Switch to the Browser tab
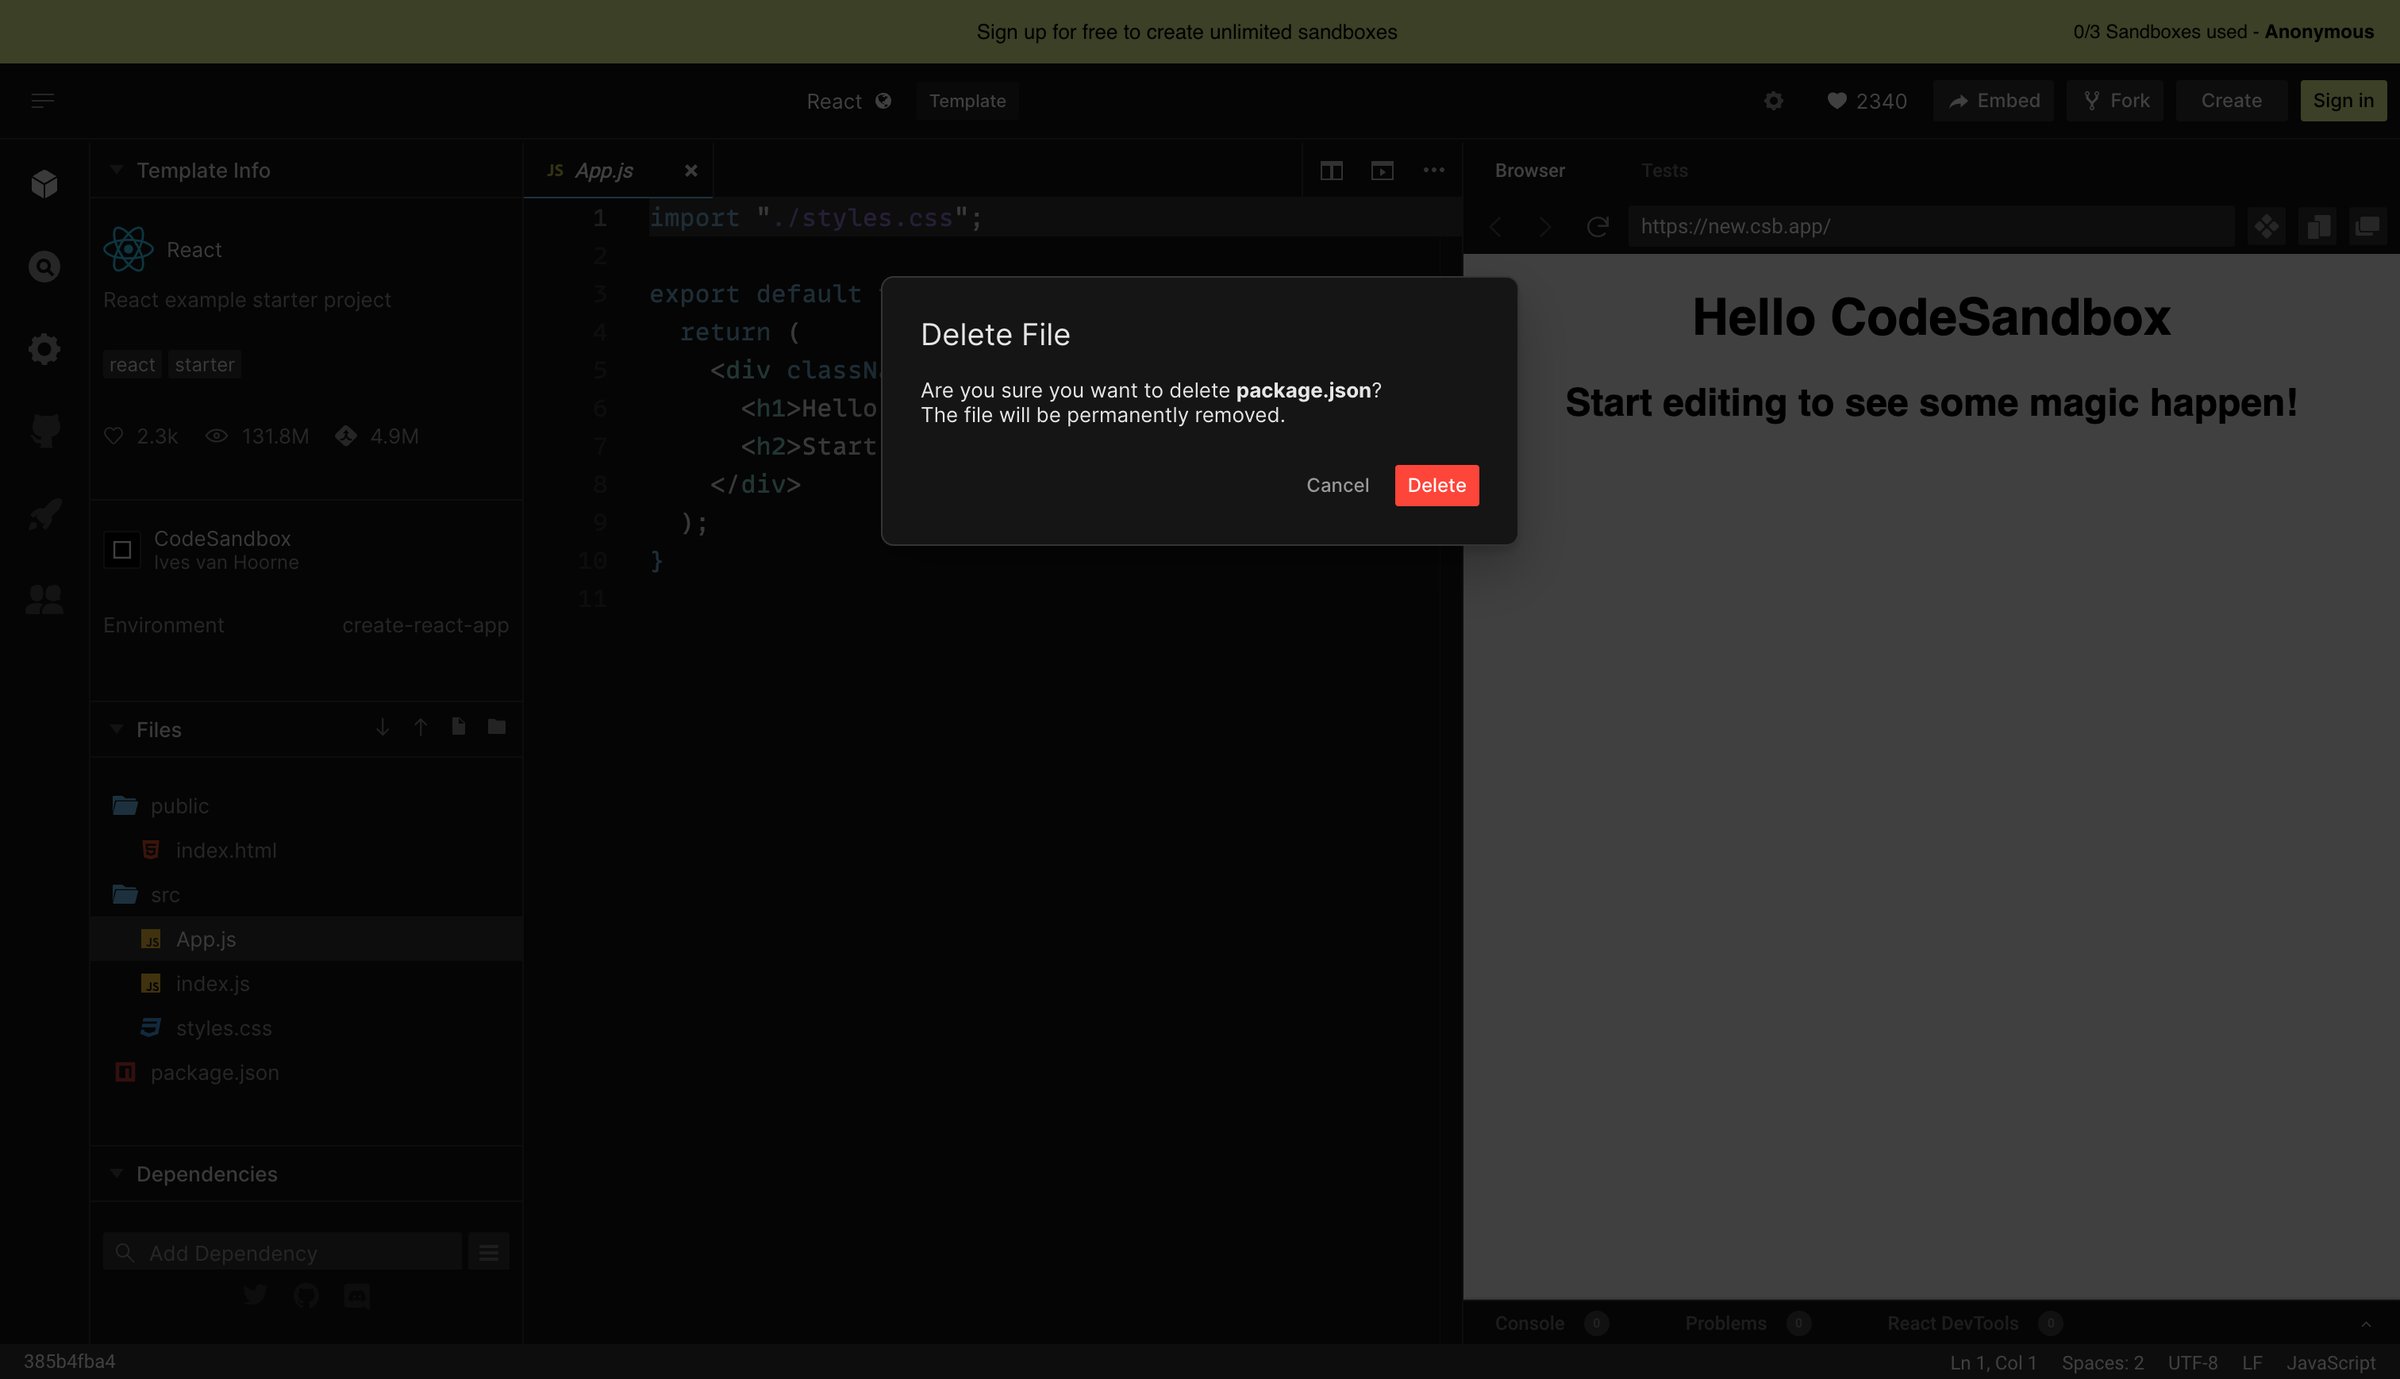This screenshot has width=2400, height=1379. point(1529,171)
